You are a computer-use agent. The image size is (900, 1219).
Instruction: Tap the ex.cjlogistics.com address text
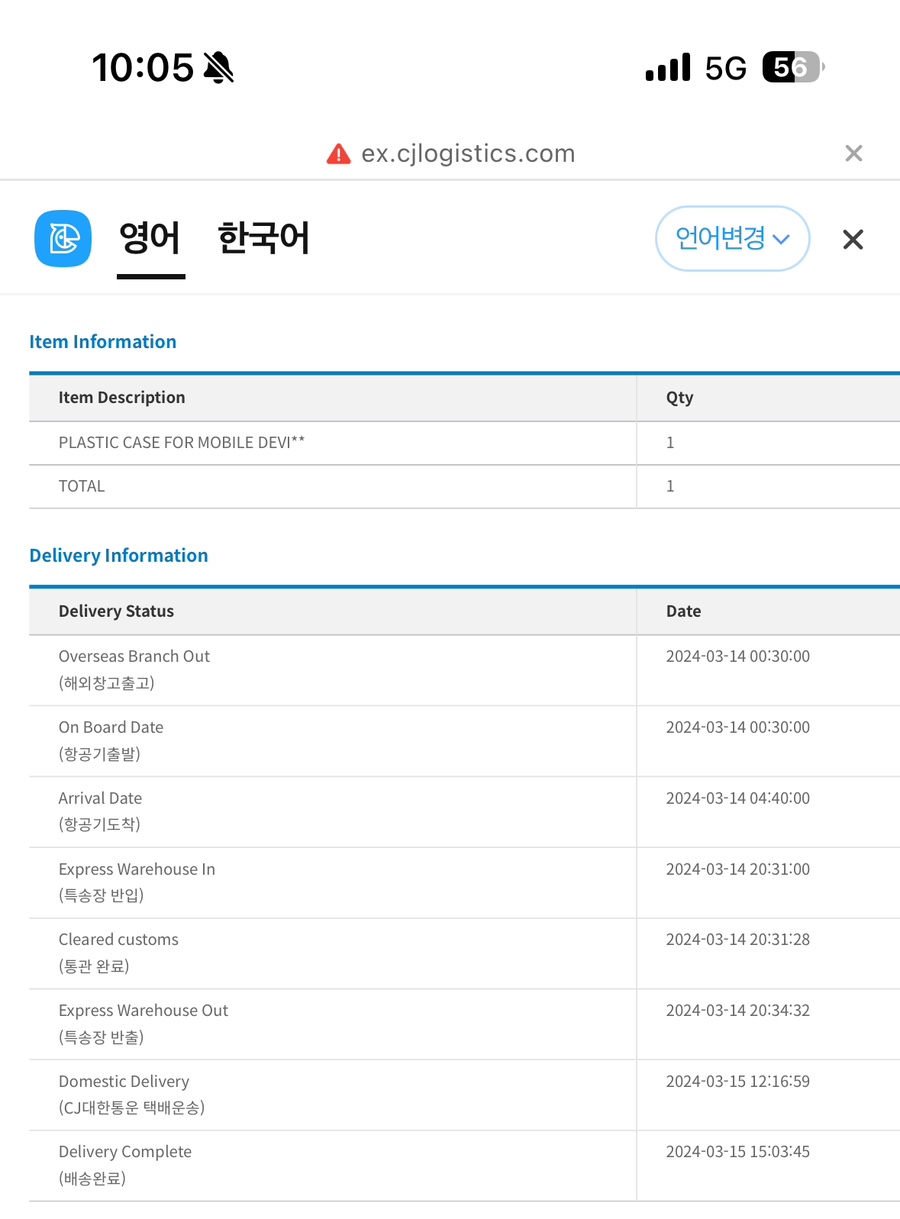pyautogui.click(x=468, y=154)
